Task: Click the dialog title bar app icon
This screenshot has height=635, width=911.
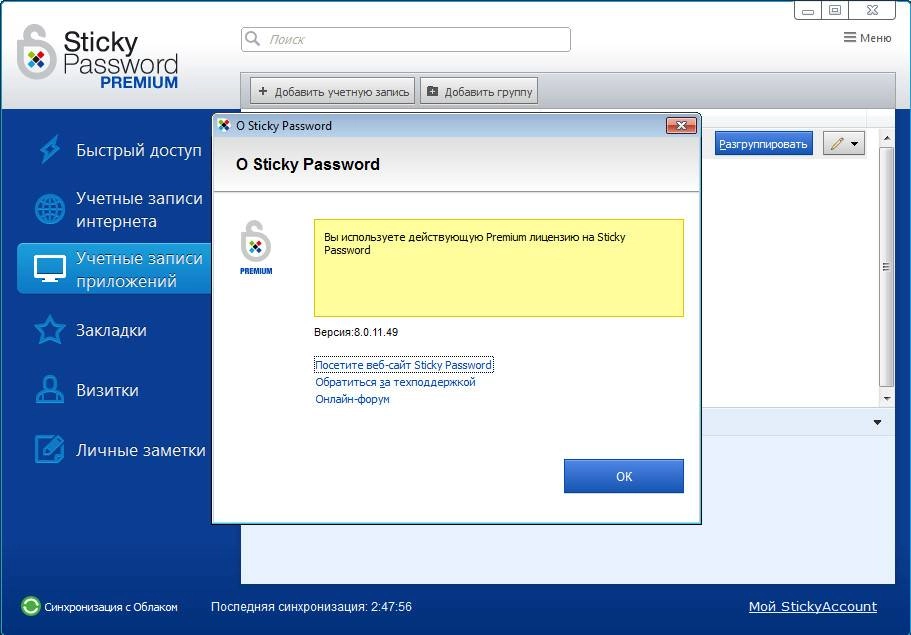Action: click(224, 125)
